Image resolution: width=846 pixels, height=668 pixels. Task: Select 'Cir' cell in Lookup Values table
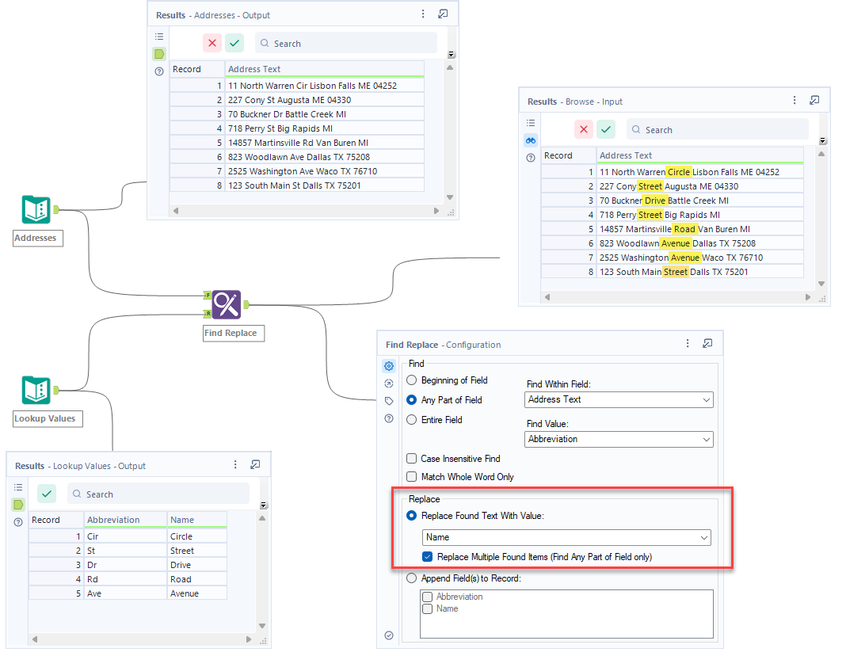125,536
